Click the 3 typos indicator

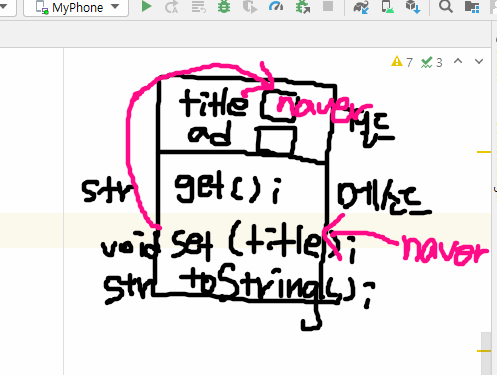click(432, 62)
